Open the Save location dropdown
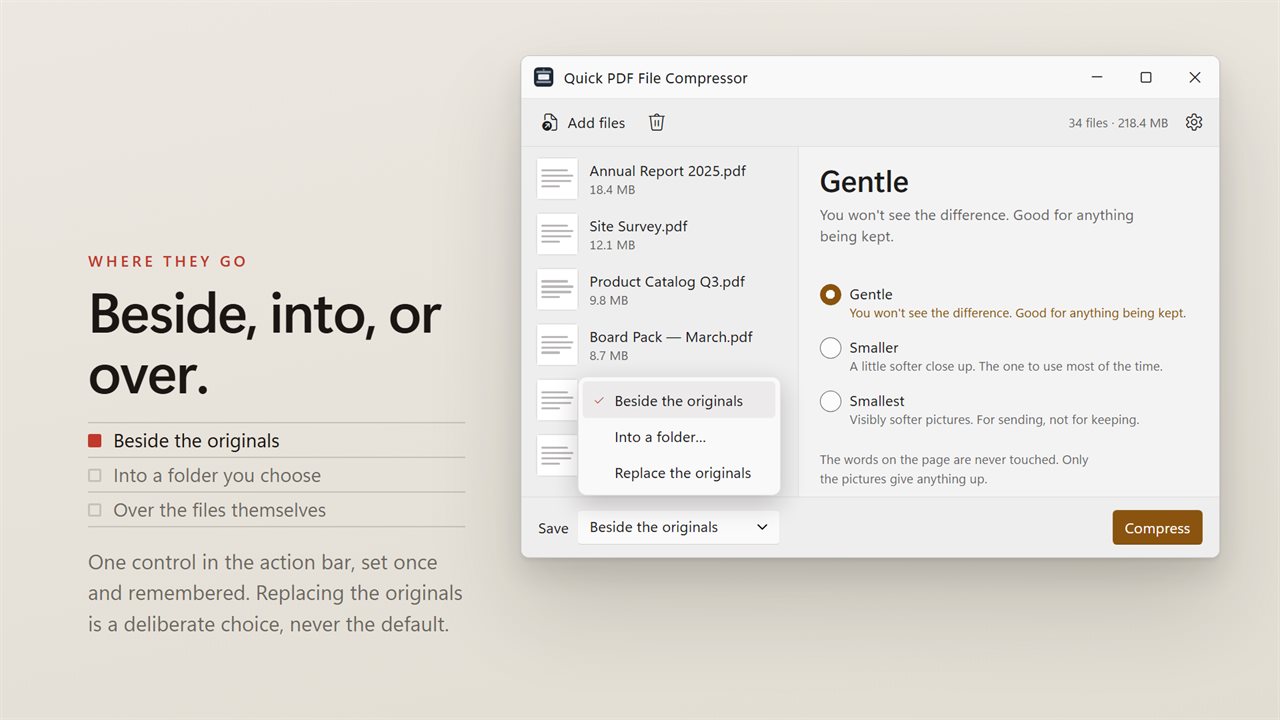 point(678,527)
